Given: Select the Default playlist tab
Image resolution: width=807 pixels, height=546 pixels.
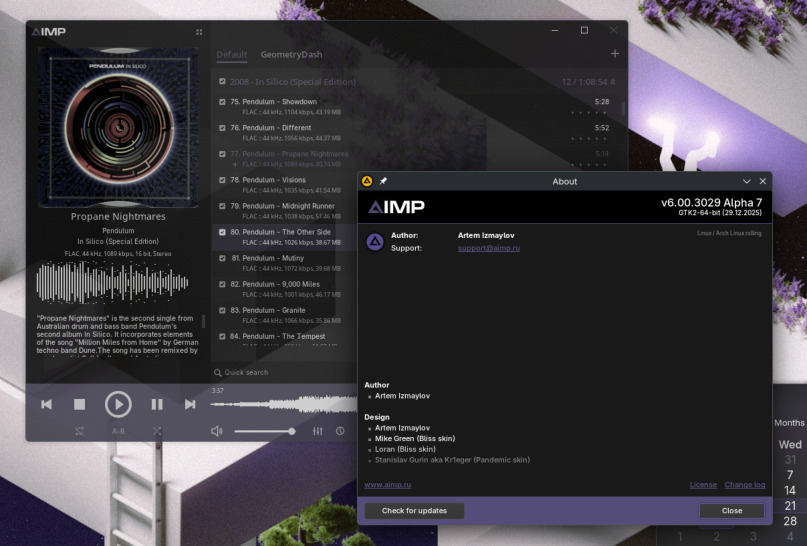Looking at the screenshot, I should click(x=232, y=55).
